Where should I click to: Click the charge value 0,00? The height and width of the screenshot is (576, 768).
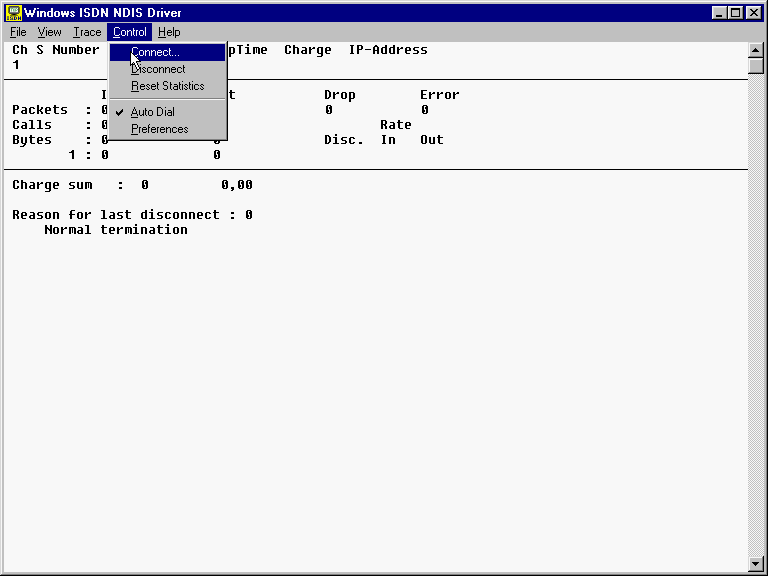(237, 185)
